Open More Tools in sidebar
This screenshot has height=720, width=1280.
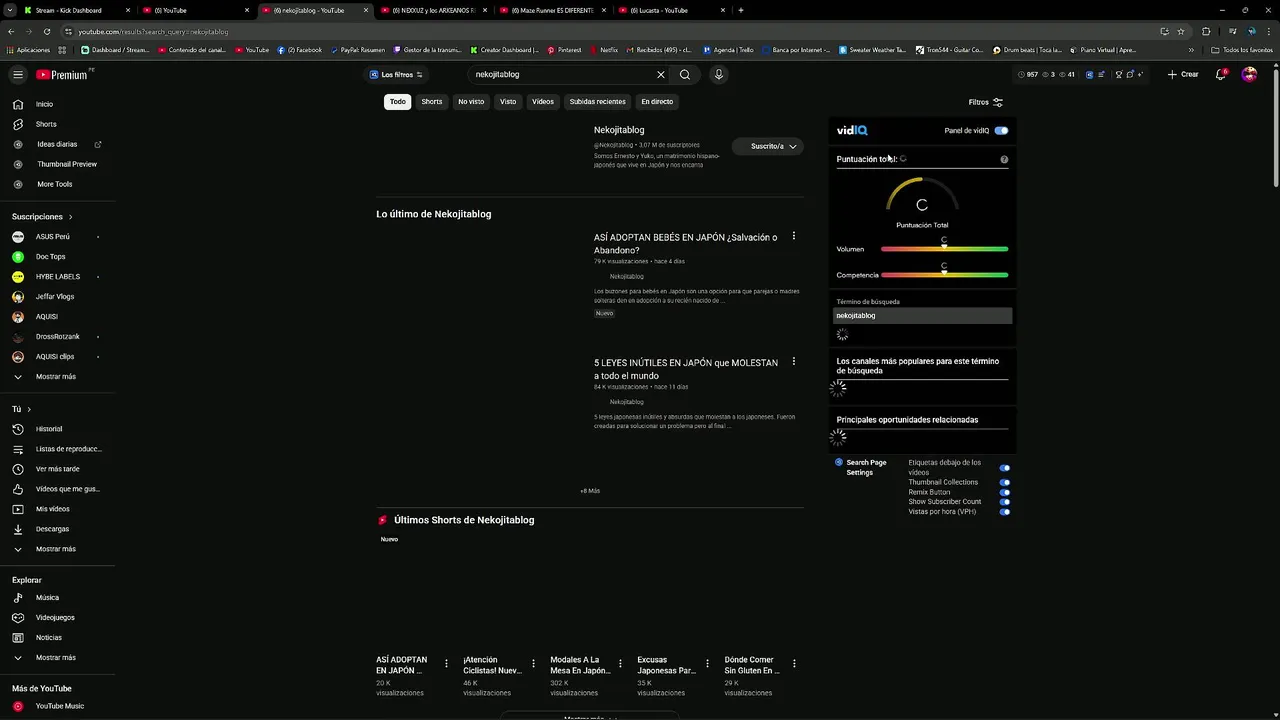(x=55, y=184)
